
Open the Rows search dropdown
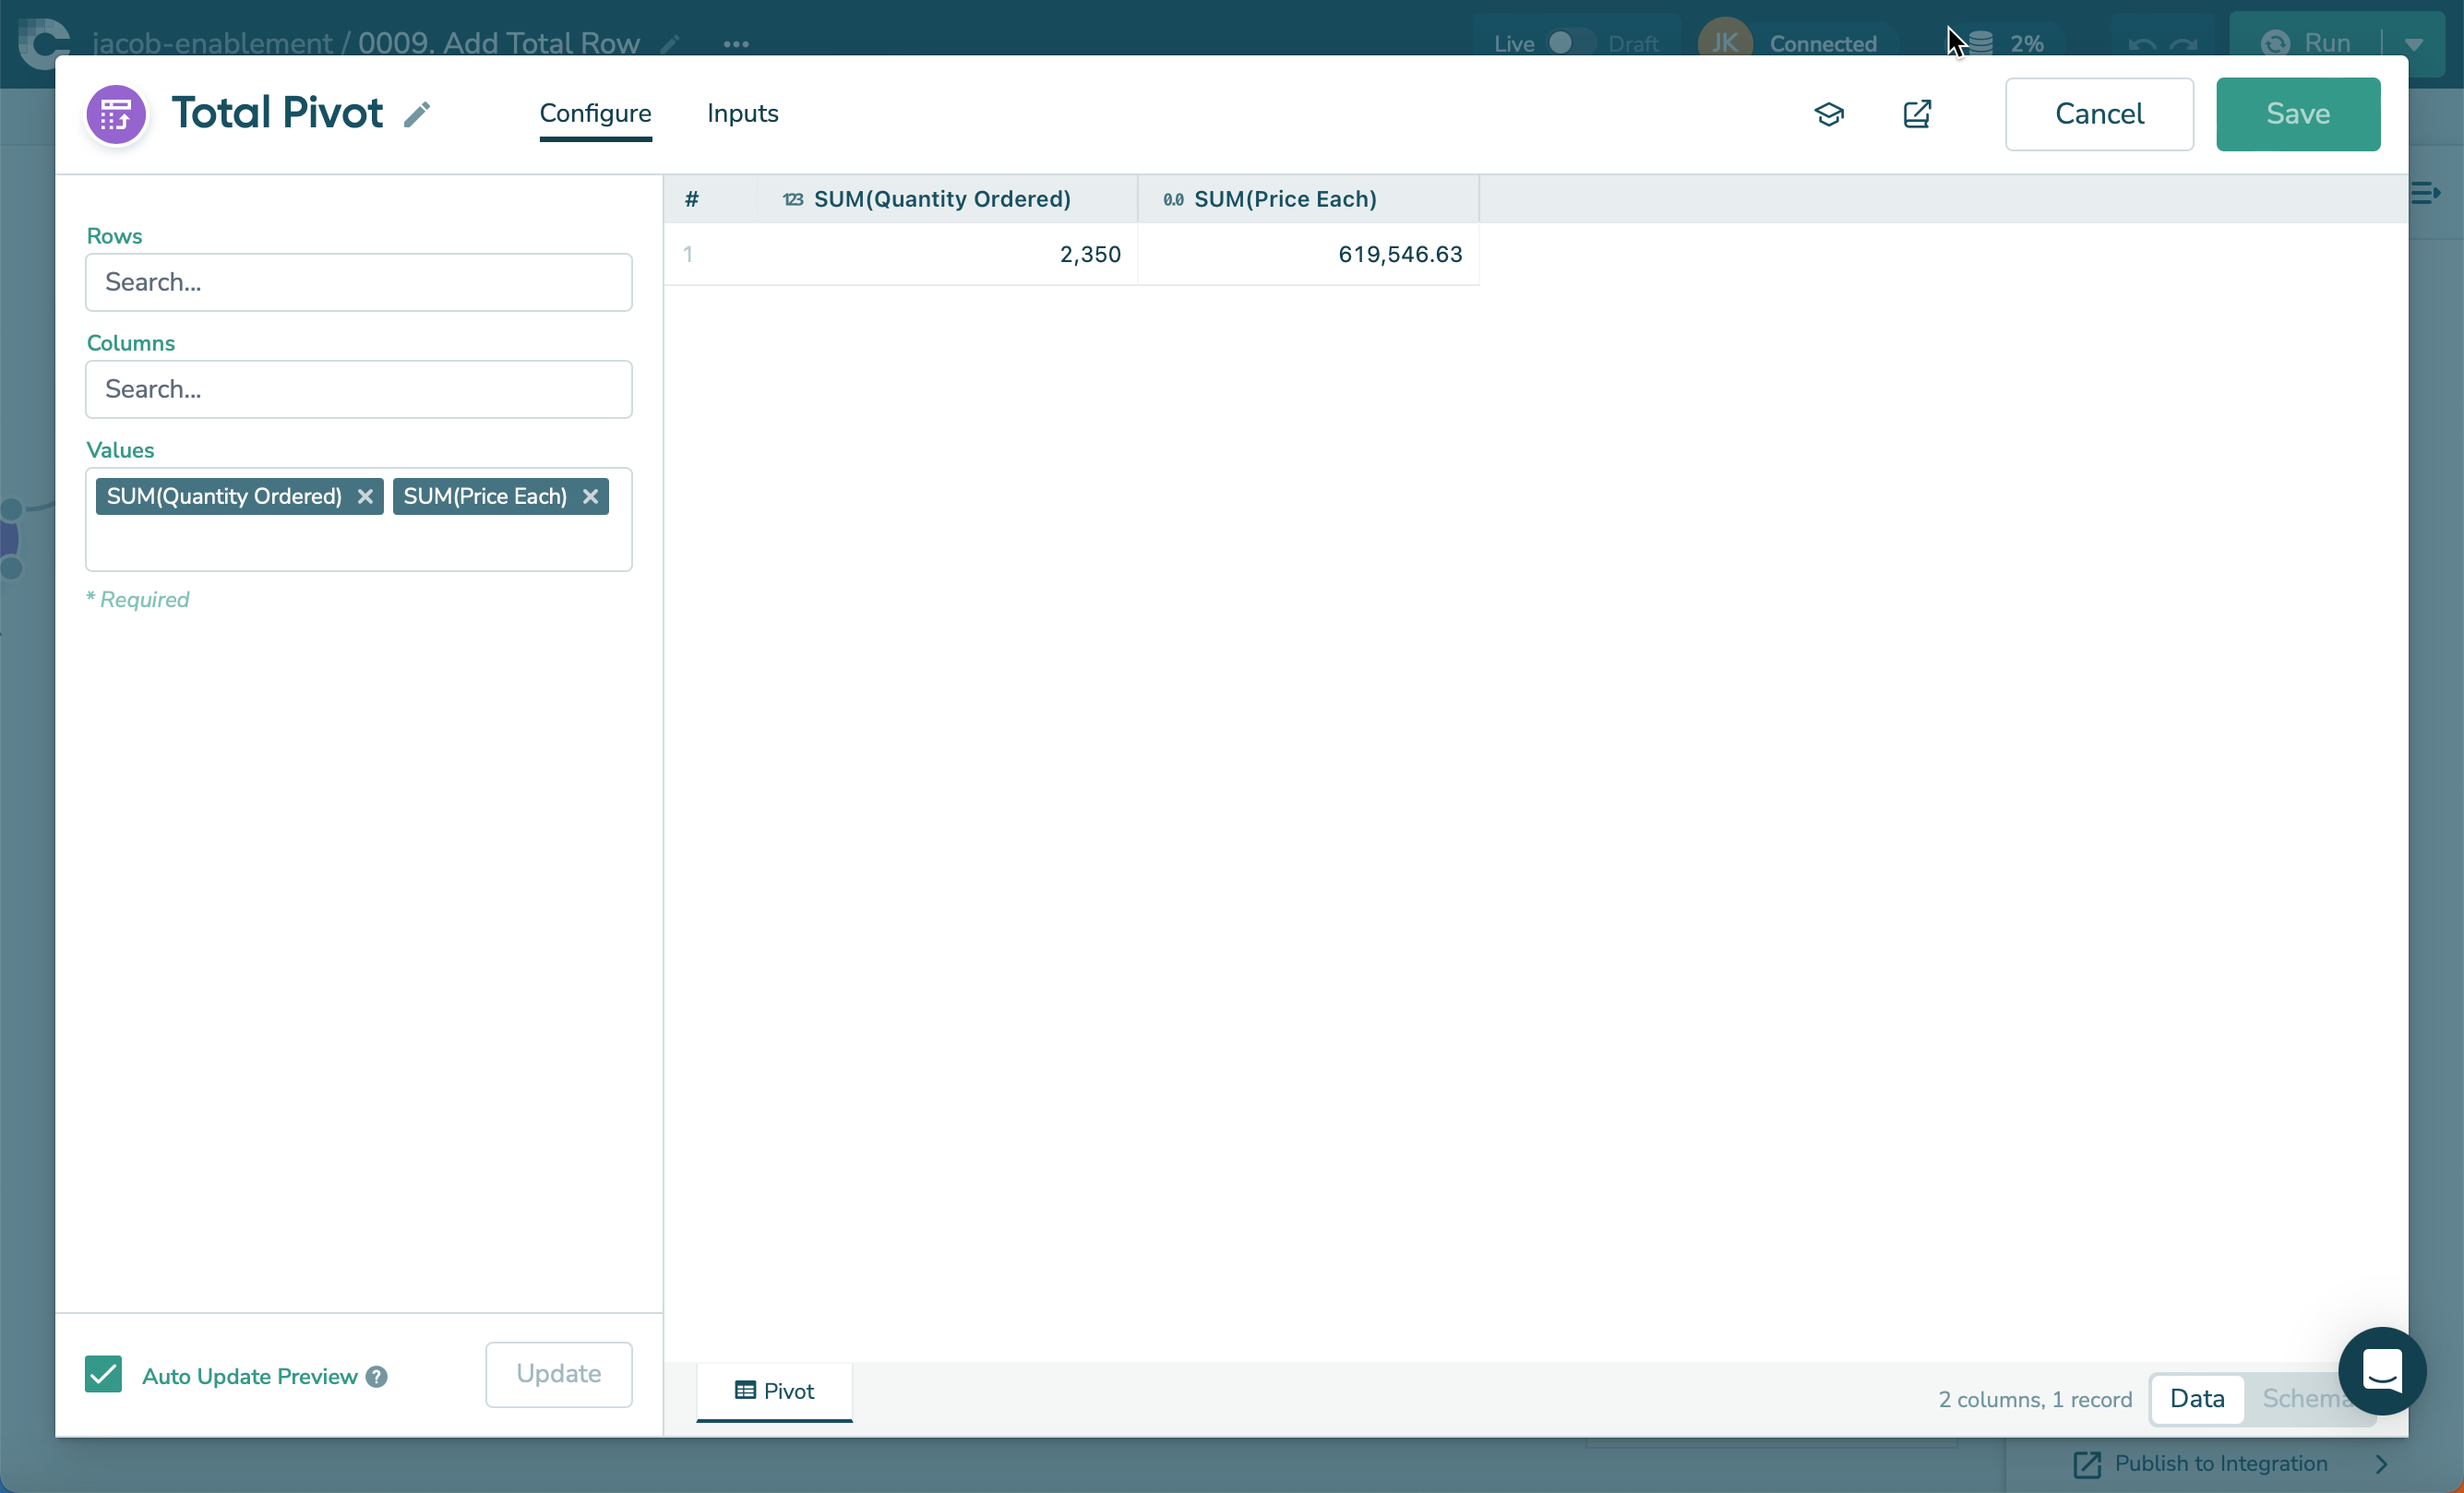click(358, 282)
